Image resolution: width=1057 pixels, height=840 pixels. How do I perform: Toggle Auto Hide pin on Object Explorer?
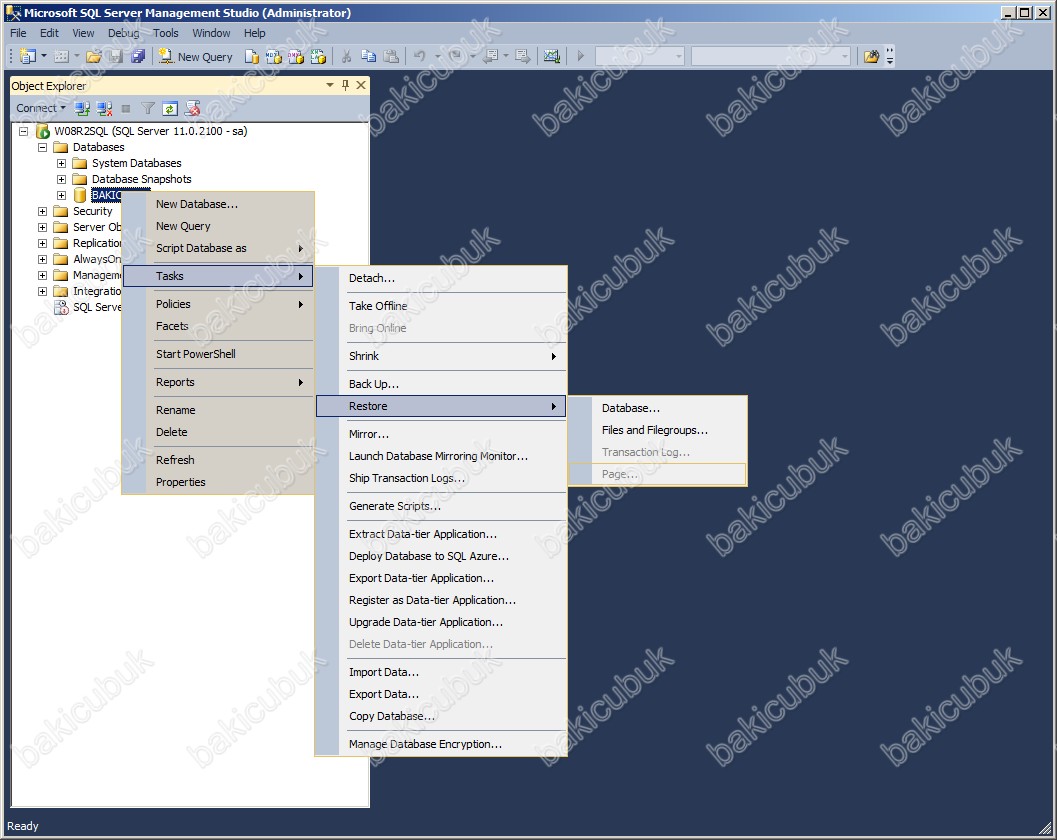[x=345, y=85]
